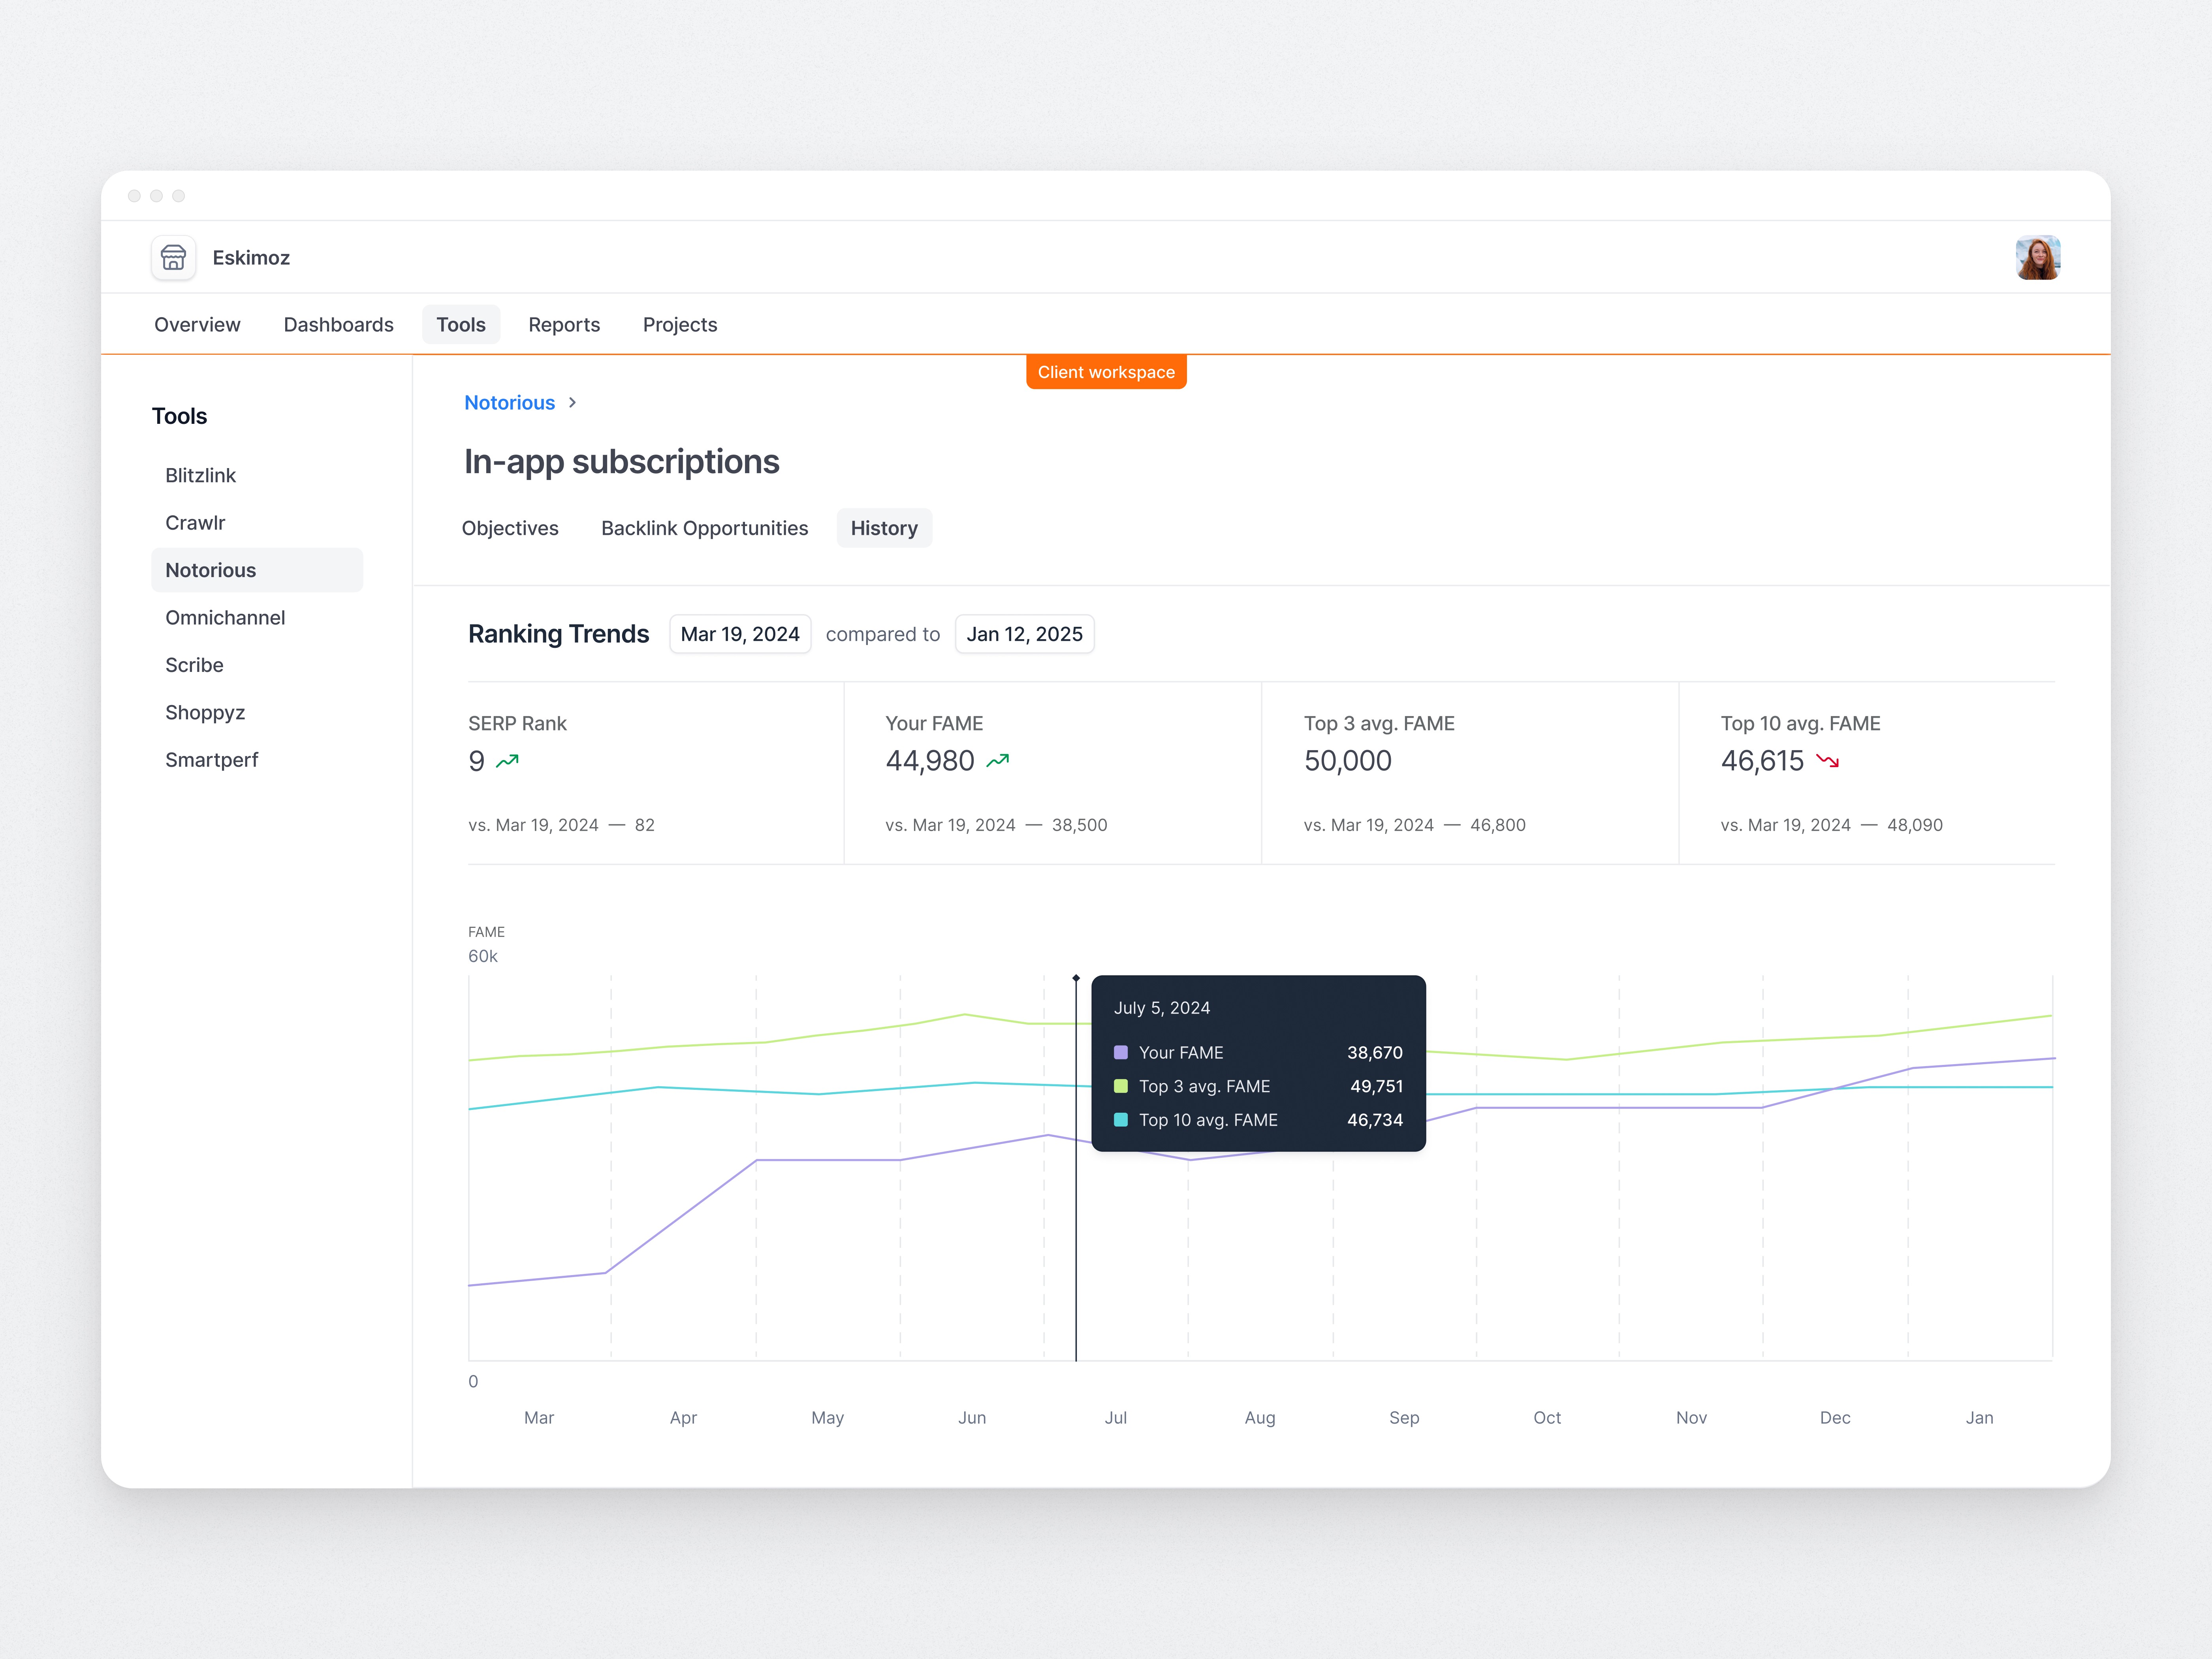Click the Top 10 avg. FAME value 46,615
Screen dimensions: 2212x1659
pos(1763,761)
